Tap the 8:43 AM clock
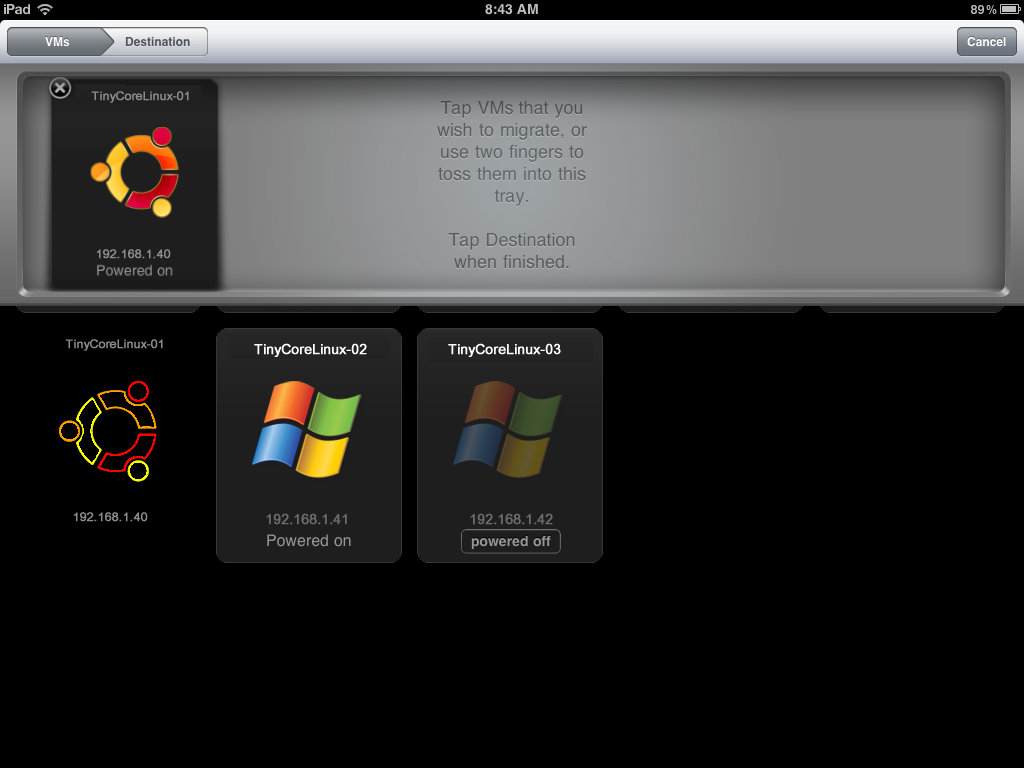The height and width of the screenshot is (768, 1024). click(511, 9)
